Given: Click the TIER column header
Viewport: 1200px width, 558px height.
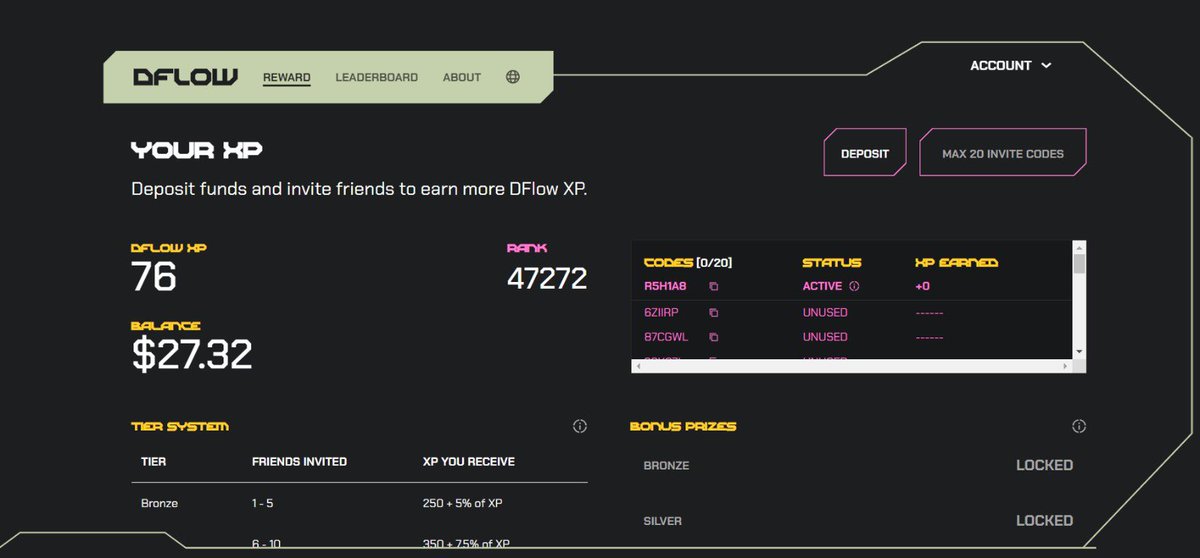Looking at the screenshot, I should pyautogui.click(x=154, y=462).
